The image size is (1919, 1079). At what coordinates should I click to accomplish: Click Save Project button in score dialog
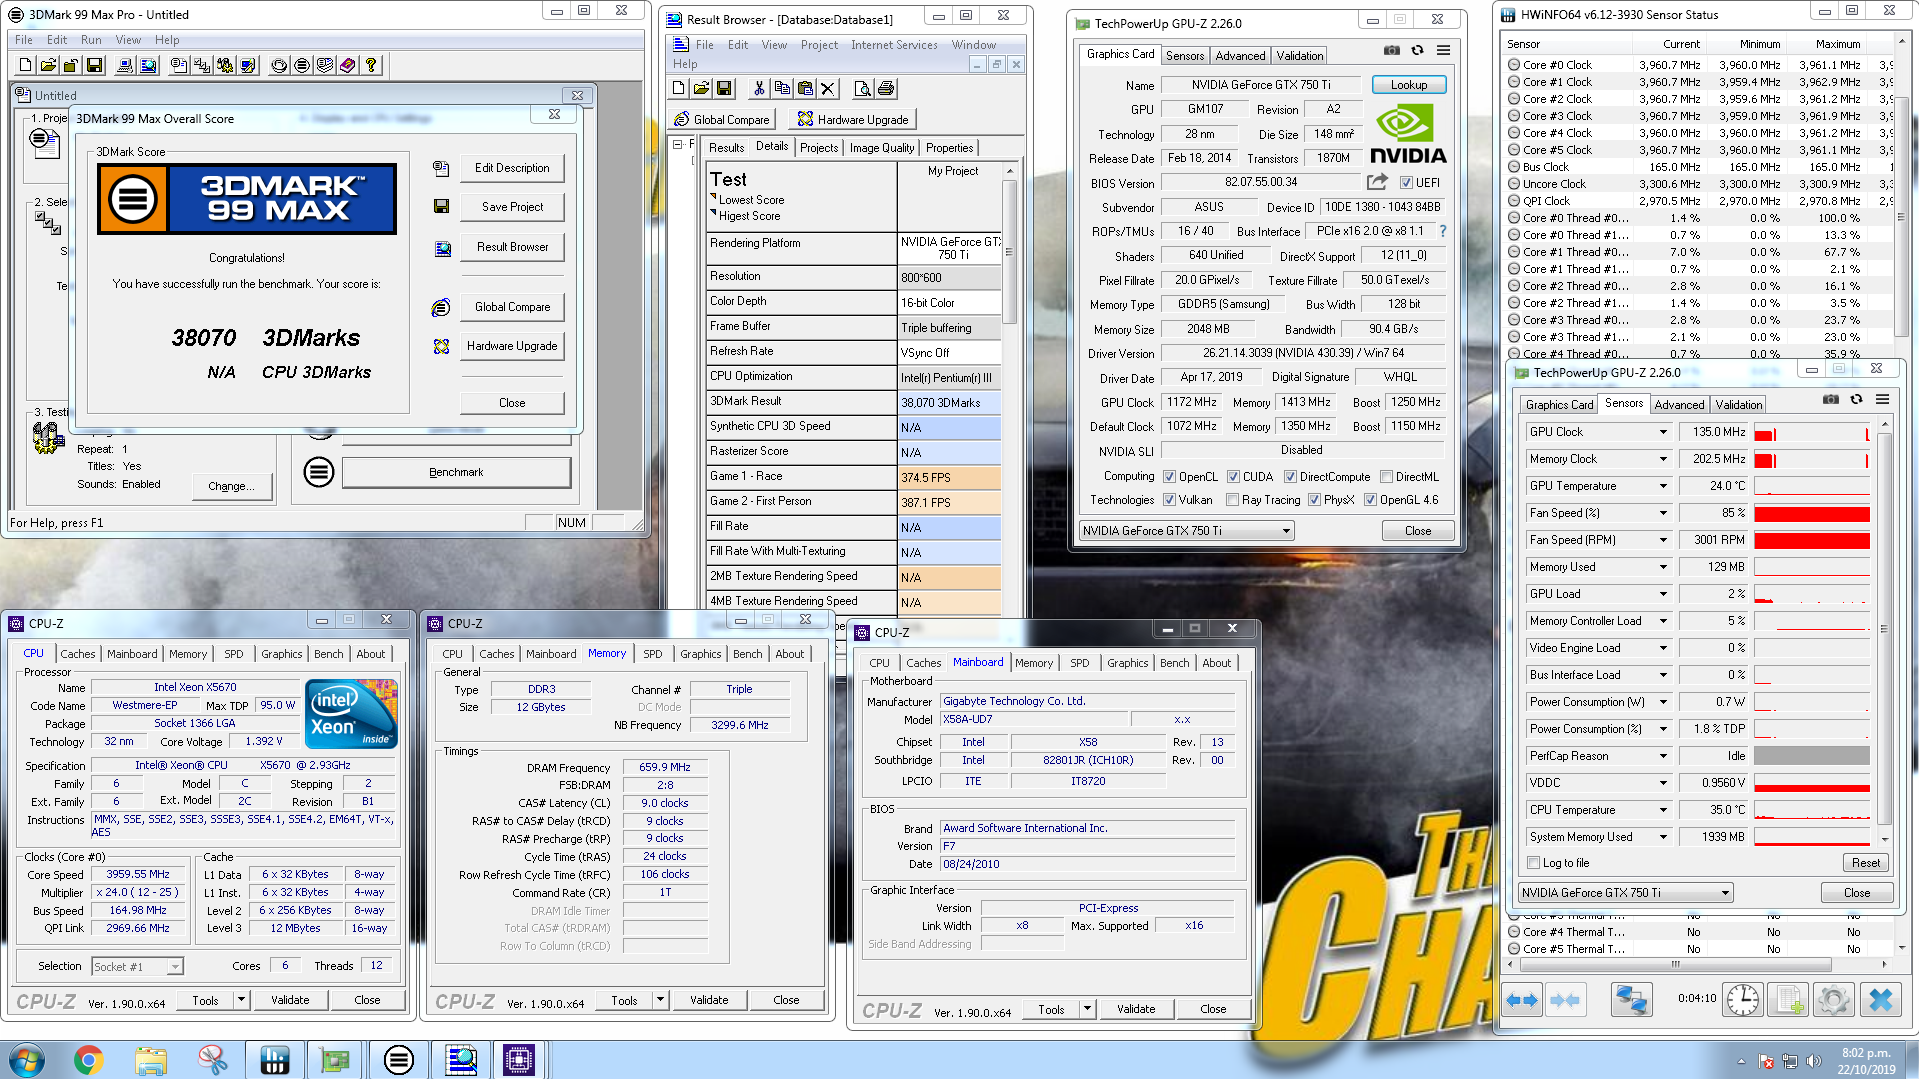pyautogui.click(x=512, y=207)
